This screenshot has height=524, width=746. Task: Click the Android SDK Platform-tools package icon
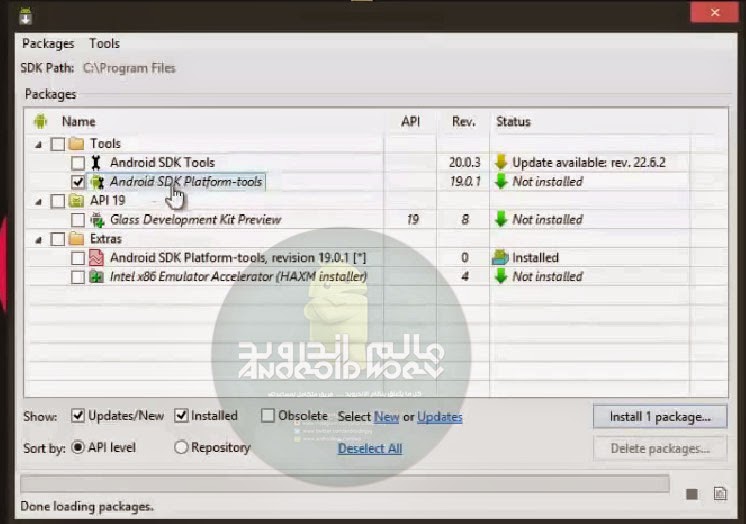(x=97, y=182)
